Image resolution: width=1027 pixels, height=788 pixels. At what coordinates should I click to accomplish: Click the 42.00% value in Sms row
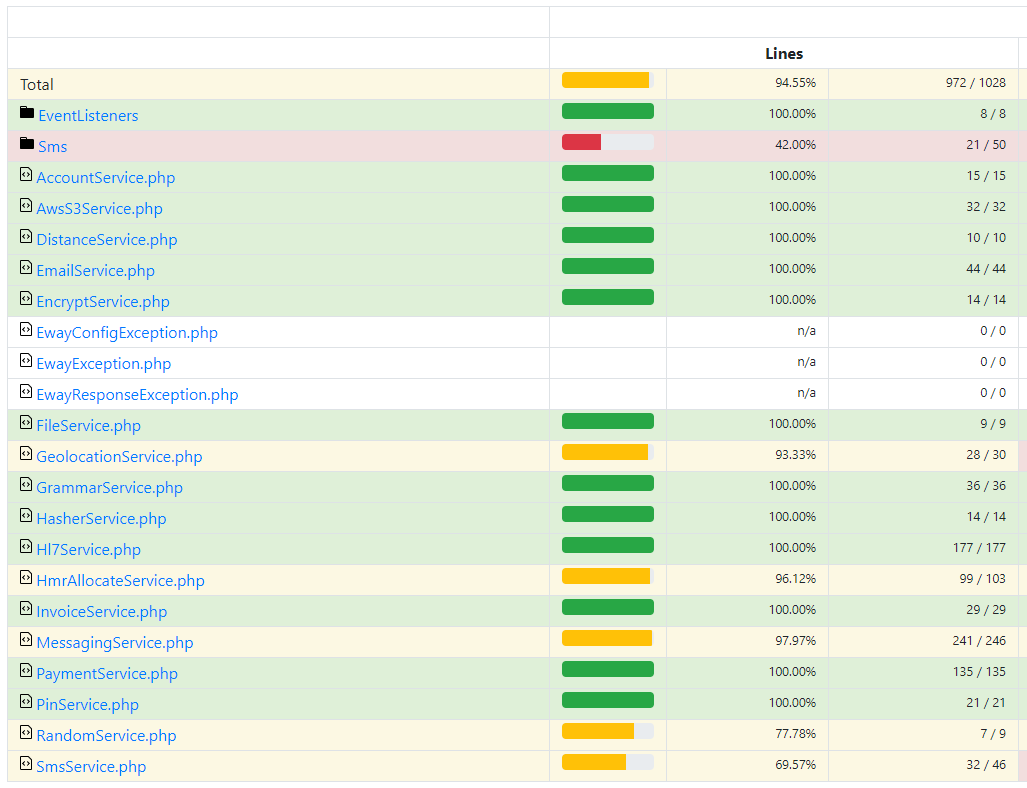[x=795, y=144]
